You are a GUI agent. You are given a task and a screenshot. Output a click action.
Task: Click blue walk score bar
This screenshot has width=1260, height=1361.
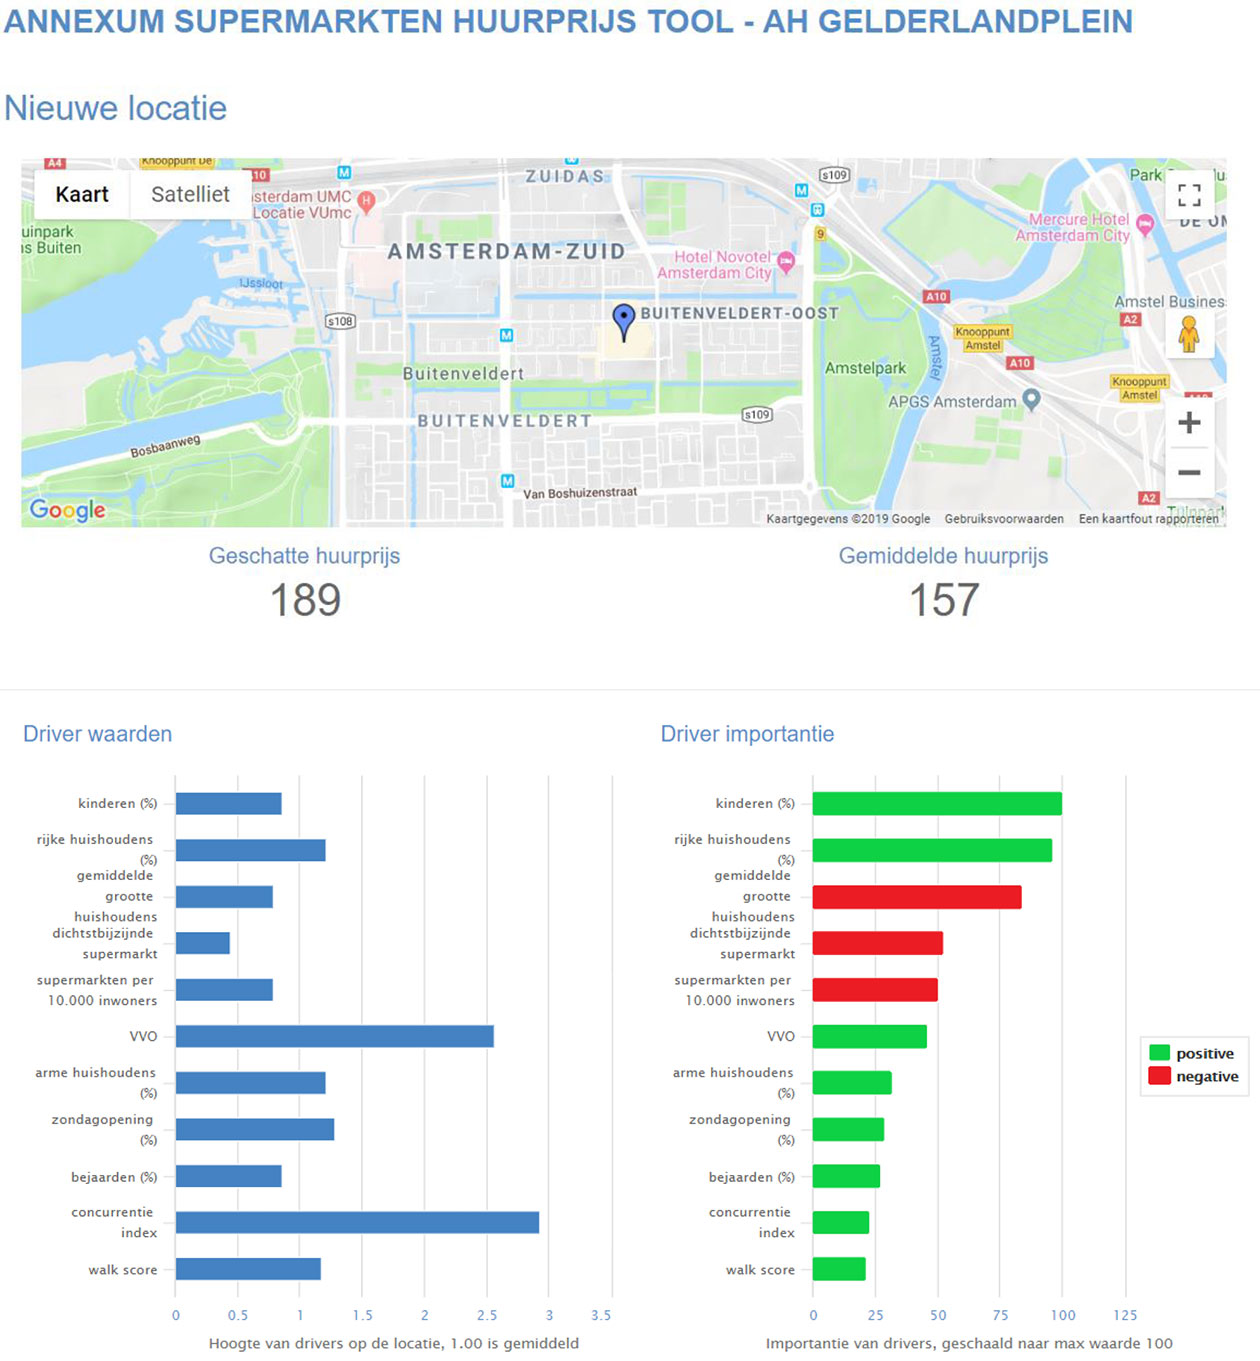(248, 1269)
